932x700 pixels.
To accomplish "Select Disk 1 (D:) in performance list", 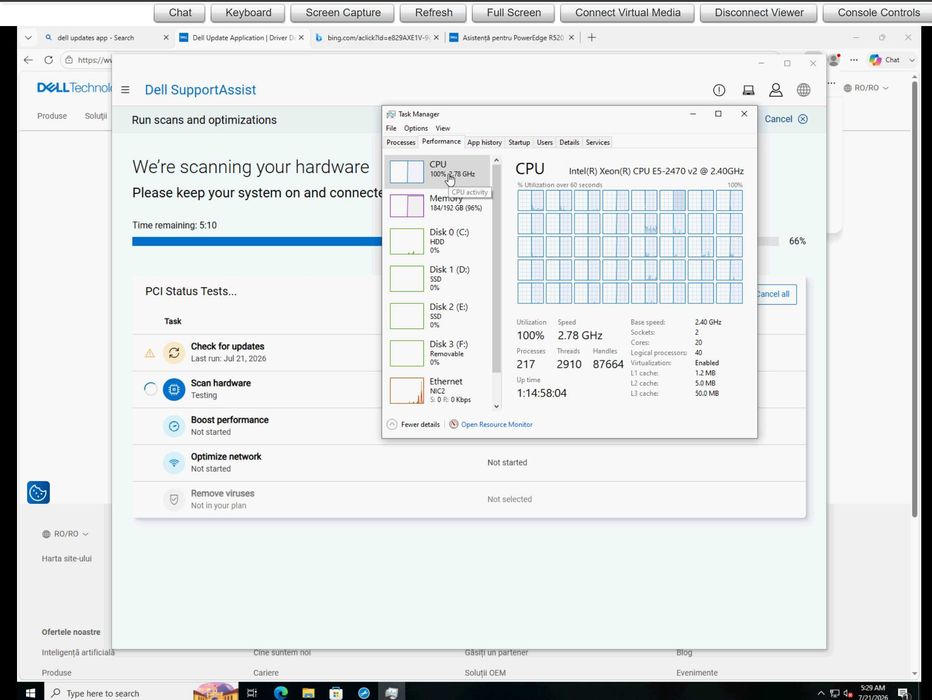I will tap(438, 278).
